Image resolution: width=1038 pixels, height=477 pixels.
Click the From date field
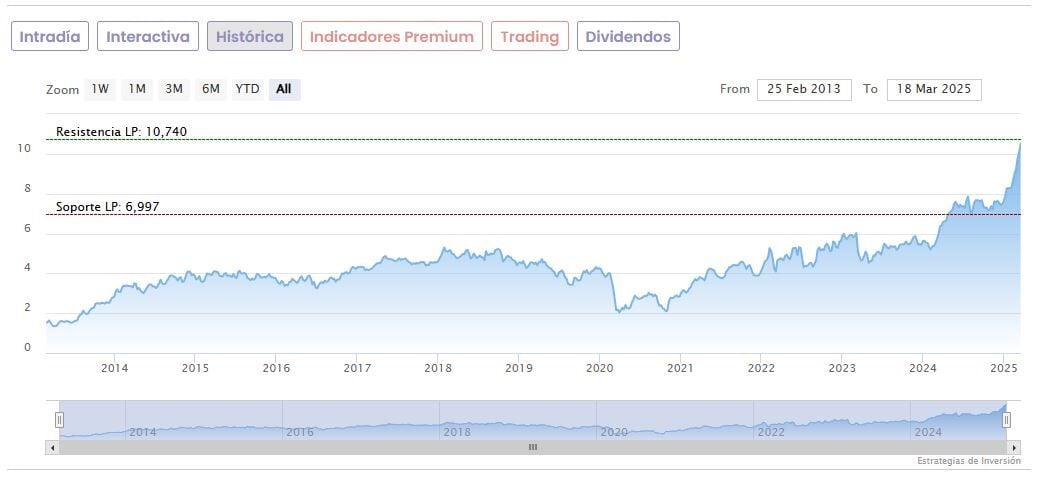[804, 89]
